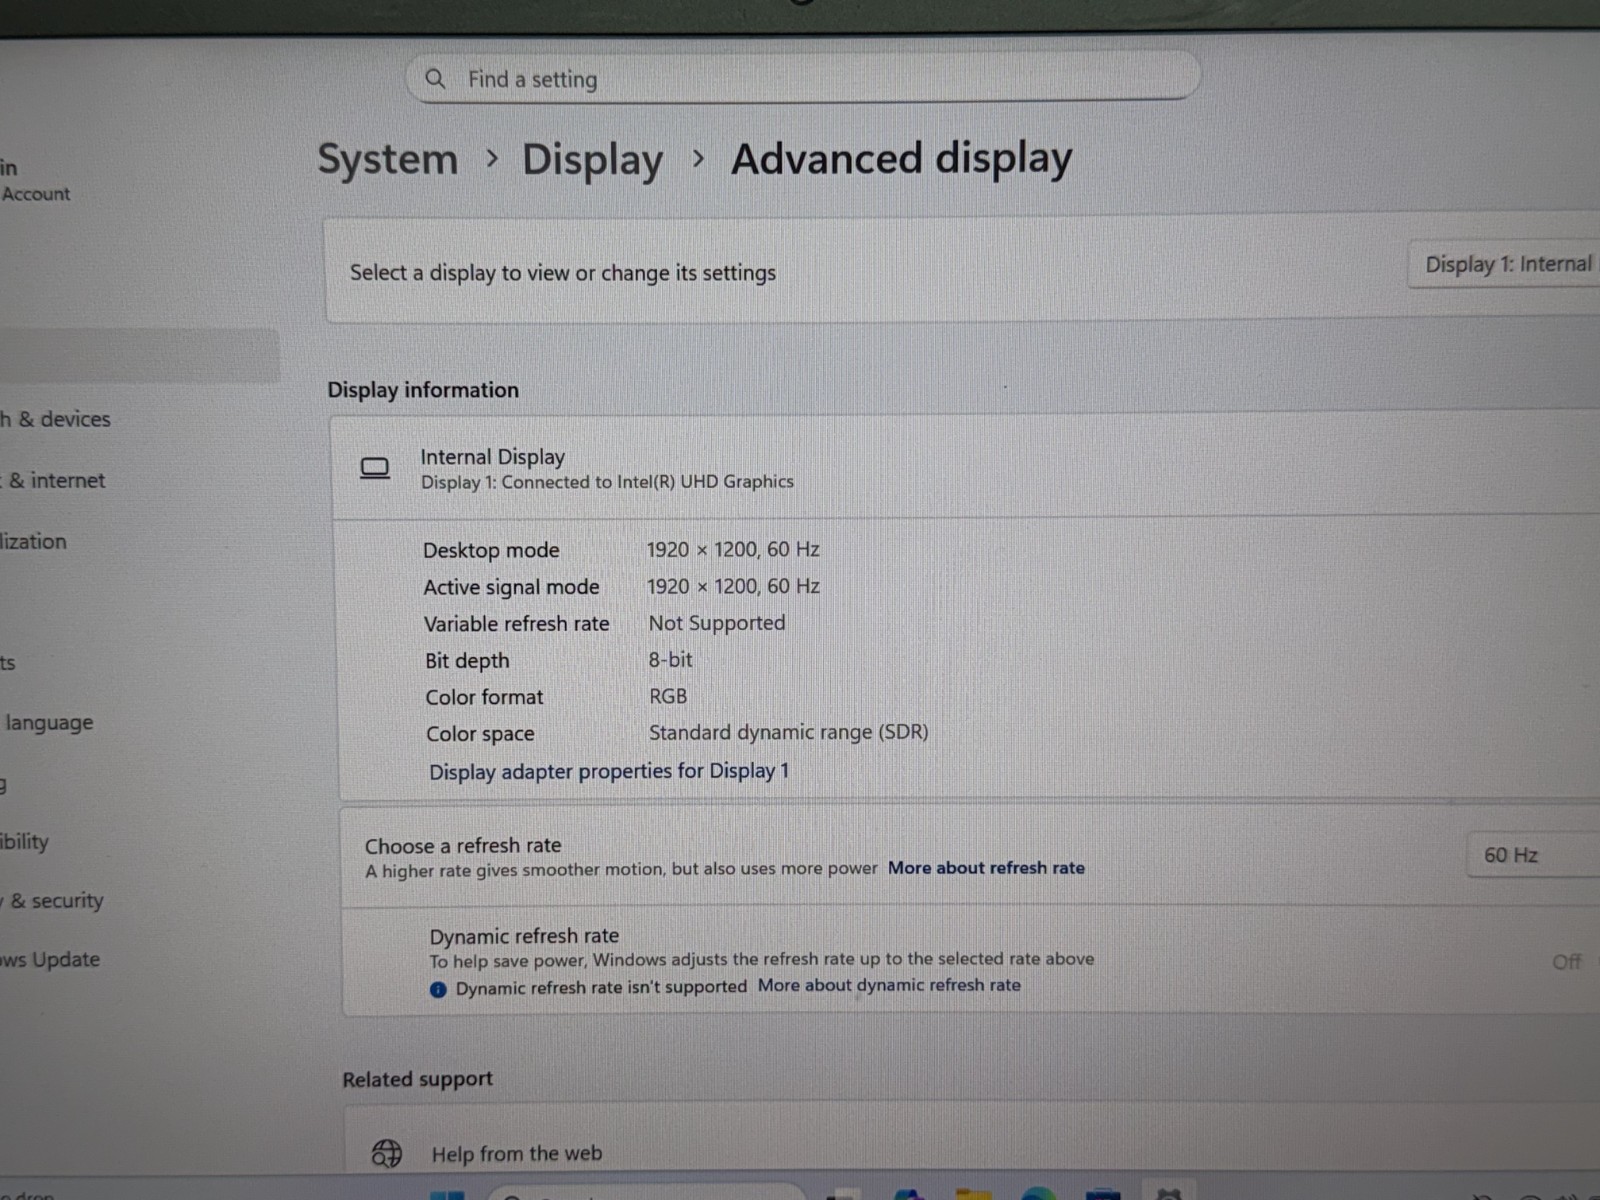Go back to System in the breadcrumb
1600x1200 pixels.
[x=388, y=160]
